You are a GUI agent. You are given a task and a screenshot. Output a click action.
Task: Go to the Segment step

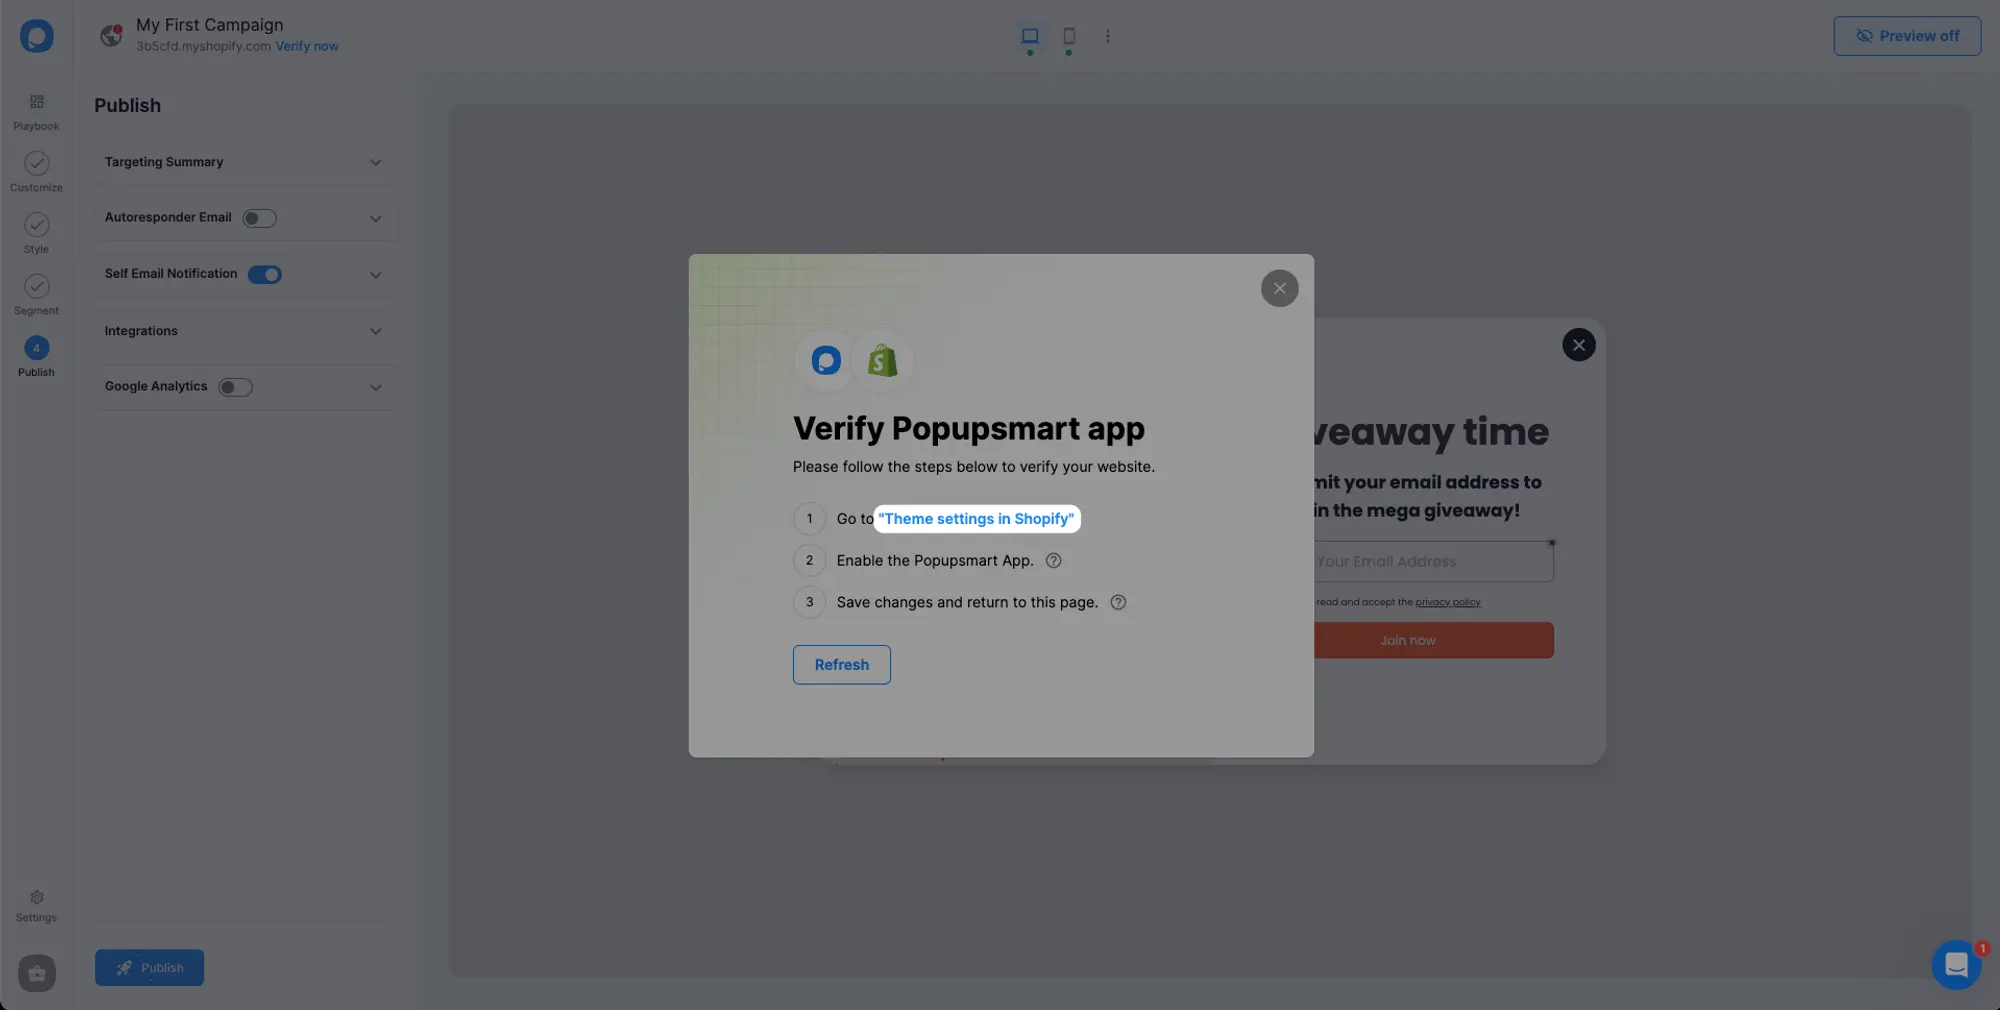[x=36, y=295]
